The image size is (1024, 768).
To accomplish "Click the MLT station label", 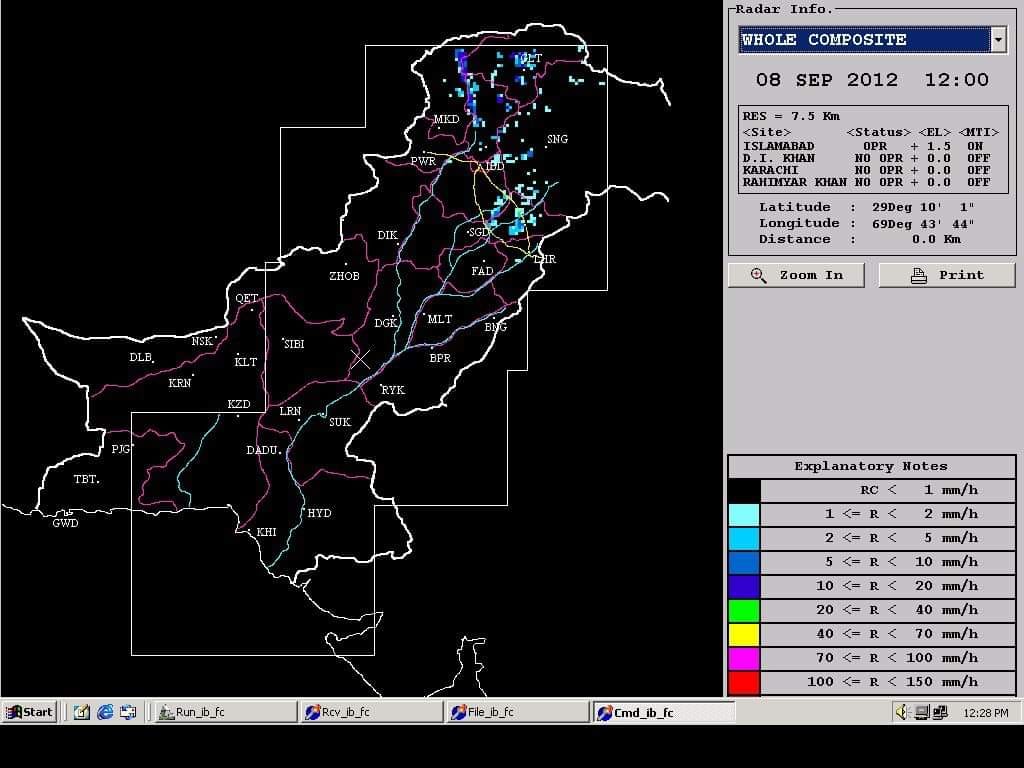I will [440, 319].
